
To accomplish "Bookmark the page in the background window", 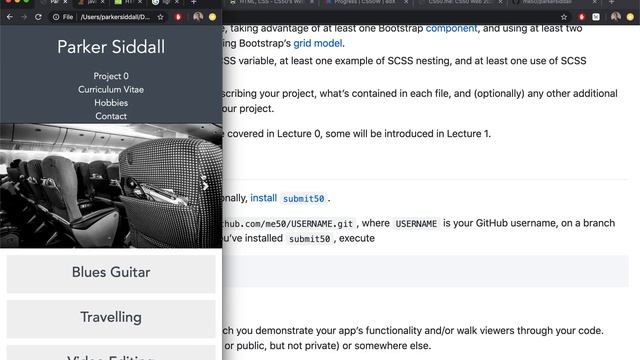I will [564, 17].
